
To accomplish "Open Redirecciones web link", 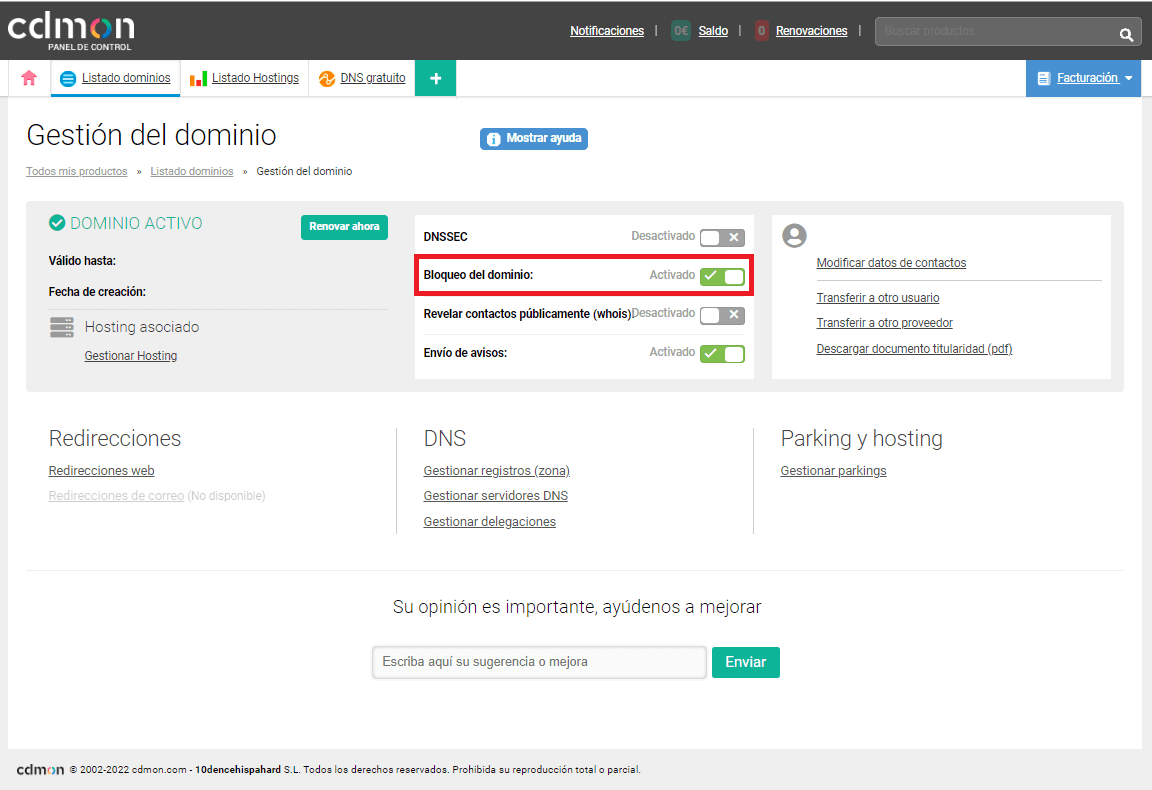I will pos(101,470).
